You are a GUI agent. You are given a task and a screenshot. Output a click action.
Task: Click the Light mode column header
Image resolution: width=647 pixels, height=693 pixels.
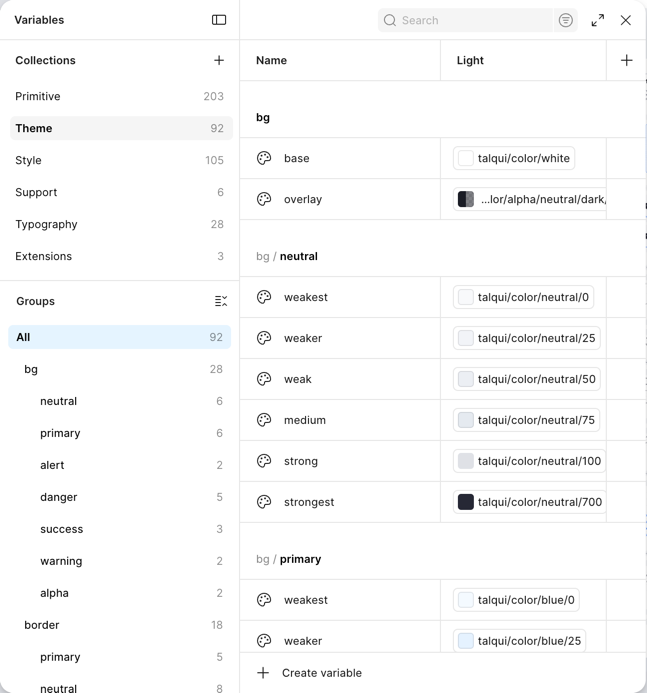[470, 60]
